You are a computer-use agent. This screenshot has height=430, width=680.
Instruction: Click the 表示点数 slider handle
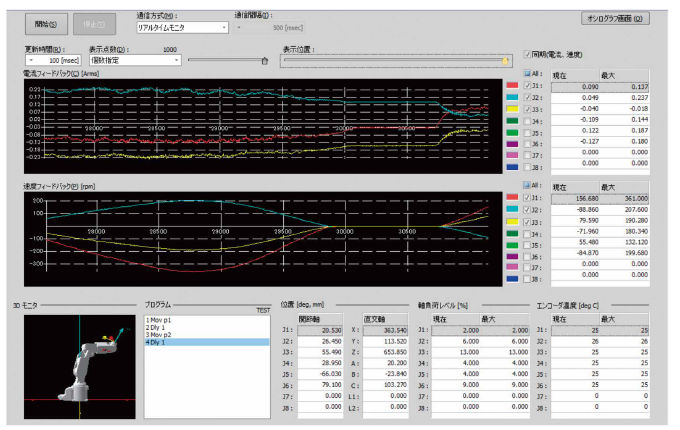(264, 60)
